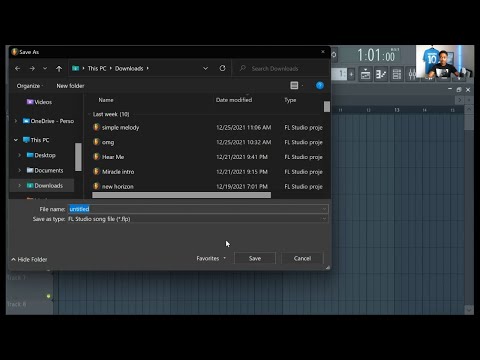Select Downloads in navigation tree
Screen dimensions: 480x360
(x=45, y=185)
